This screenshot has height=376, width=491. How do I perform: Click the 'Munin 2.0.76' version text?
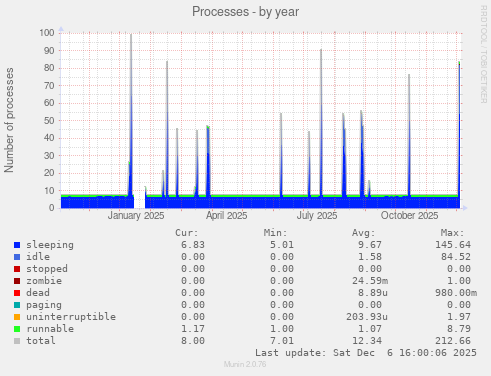point(245,364)
